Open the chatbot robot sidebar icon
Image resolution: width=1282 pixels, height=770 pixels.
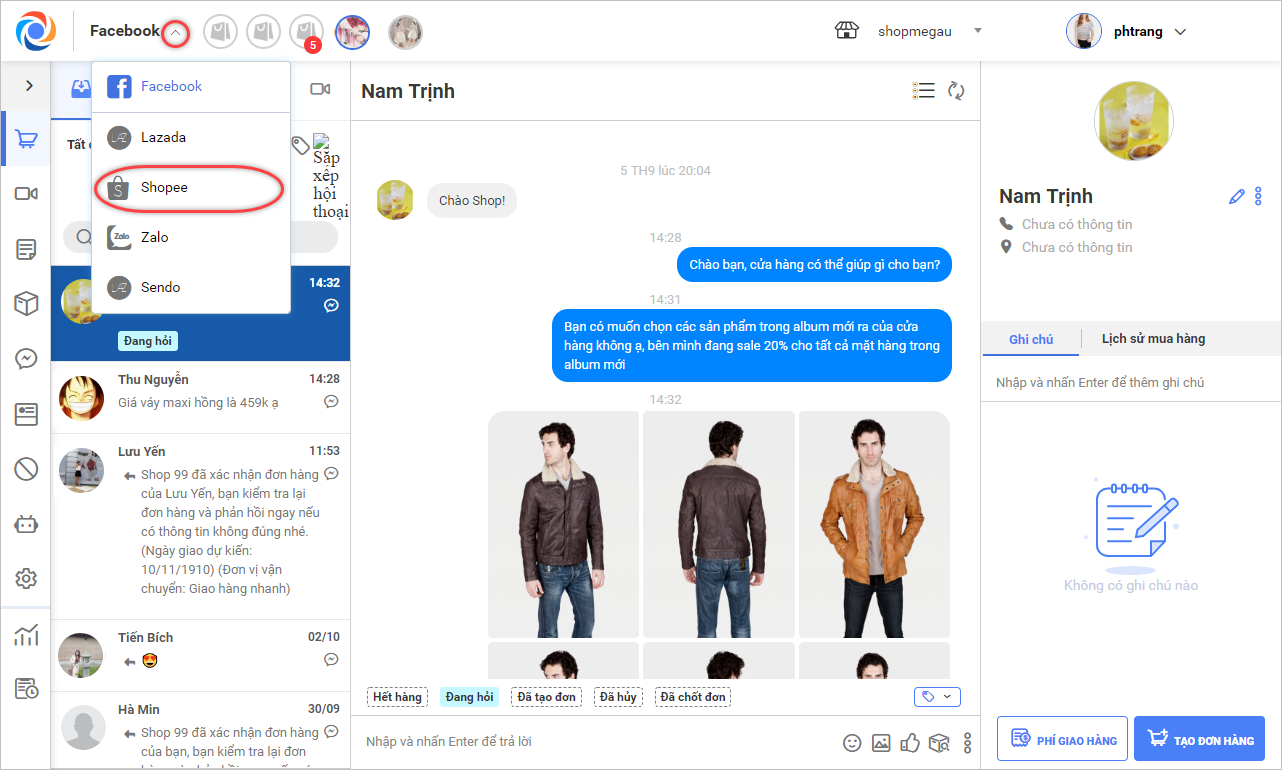[x=26, y=523]
